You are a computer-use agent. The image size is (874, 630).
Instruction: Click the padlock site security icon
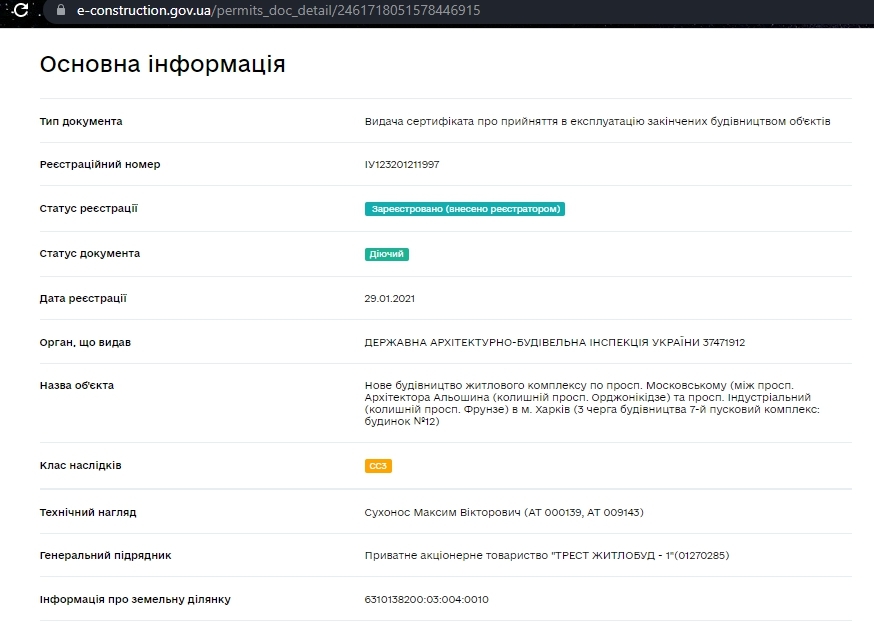61,10
